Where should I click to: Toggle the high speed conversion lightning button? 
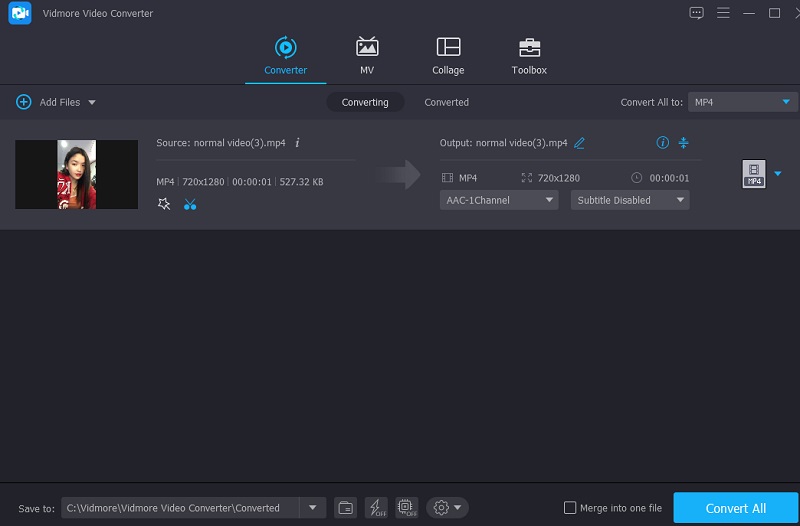point(376,508)
